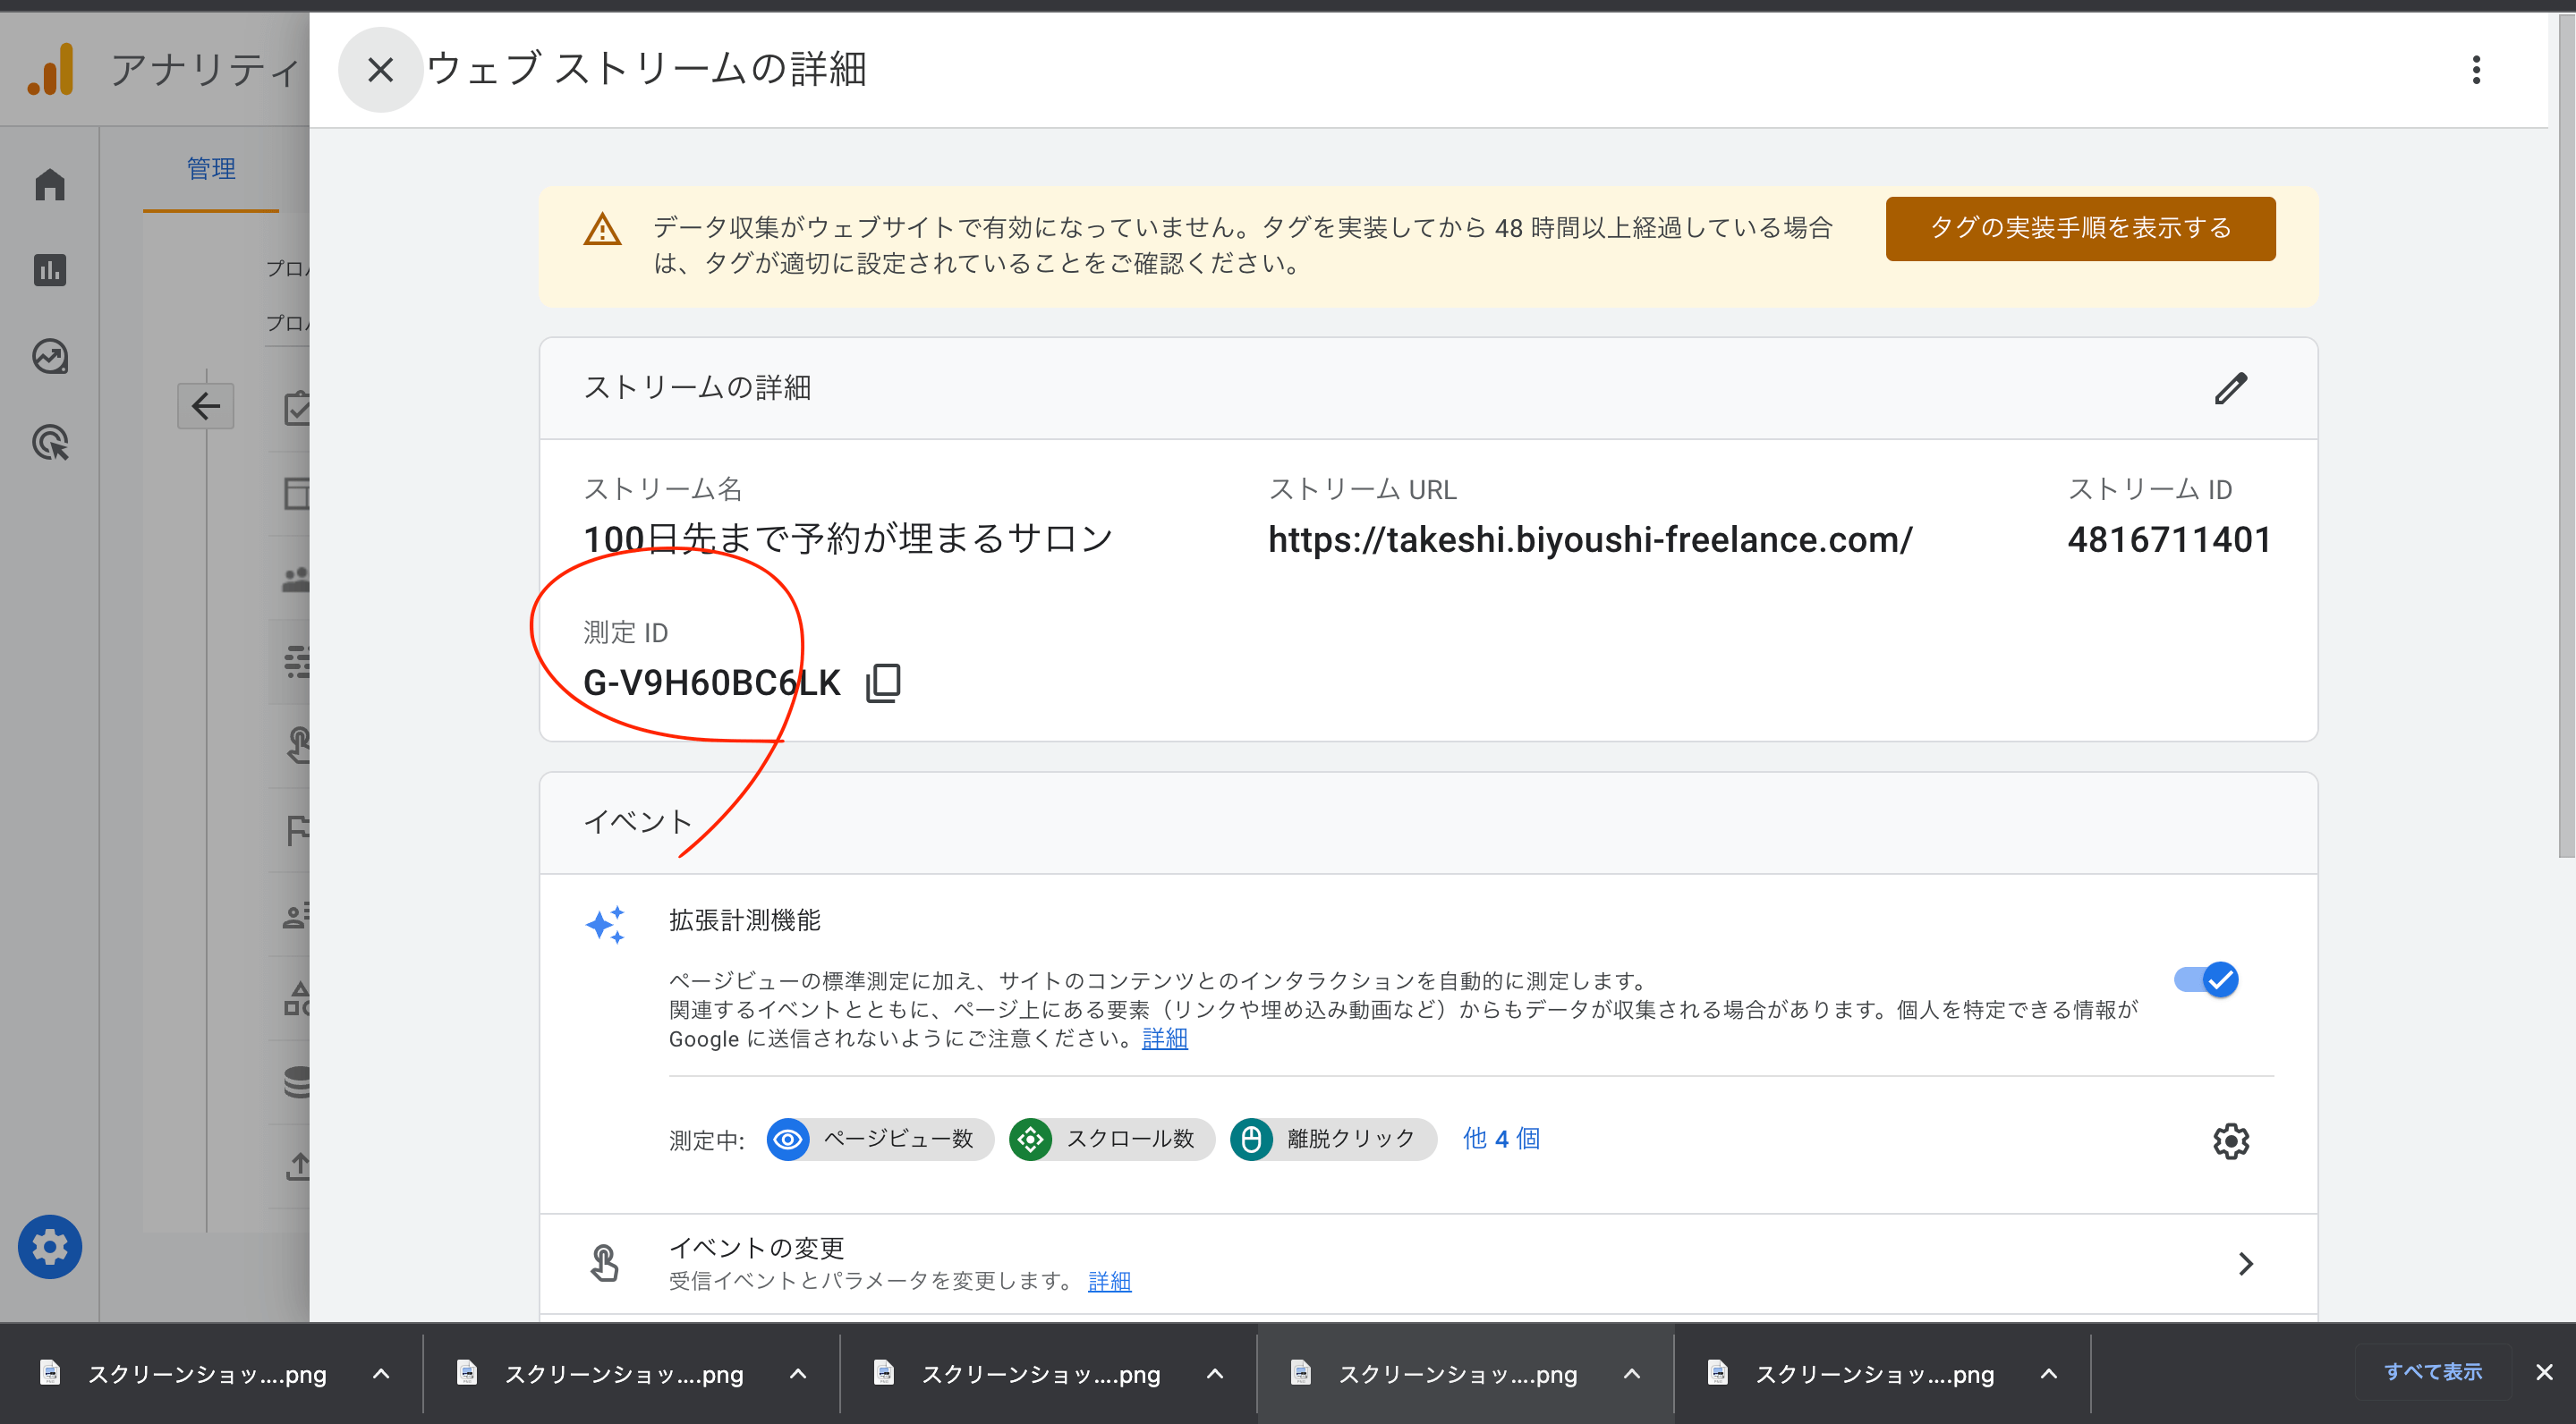2576x1424 pixels.
Task: Open Reports bar chart sidebar icon
Action: 50,270
